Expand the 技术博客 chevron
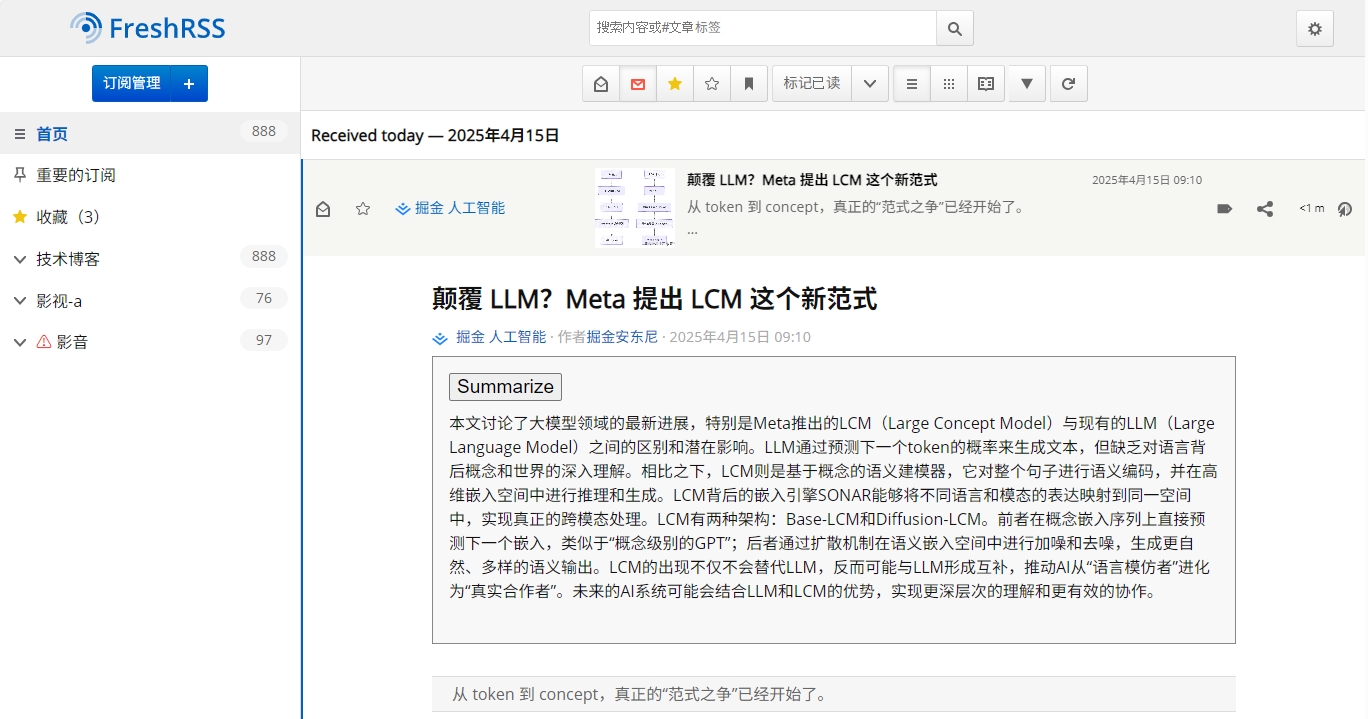This screenshot has width=1368, height=719. [19, 259]
